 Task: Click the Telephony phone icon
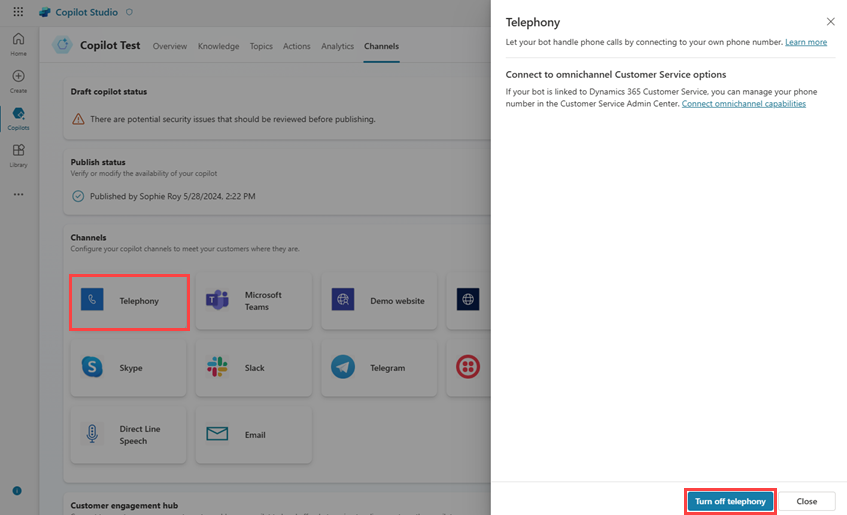click(92, 299)
